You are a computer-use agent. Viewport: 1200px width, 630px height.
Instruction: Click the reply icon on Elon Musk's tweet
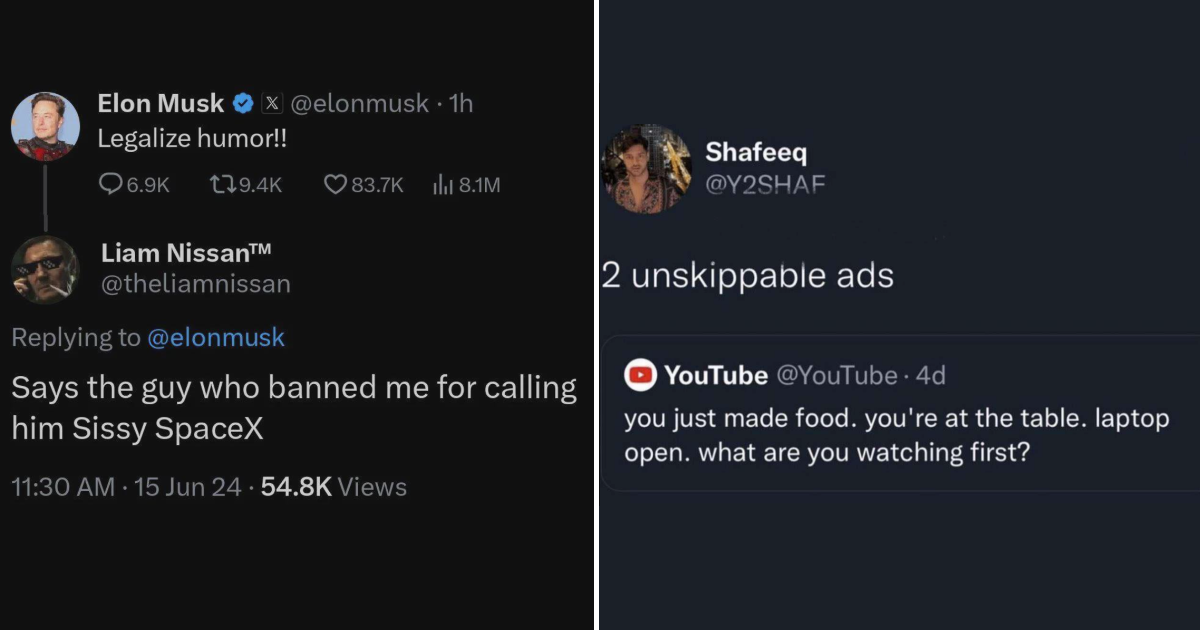pos(110,184)
